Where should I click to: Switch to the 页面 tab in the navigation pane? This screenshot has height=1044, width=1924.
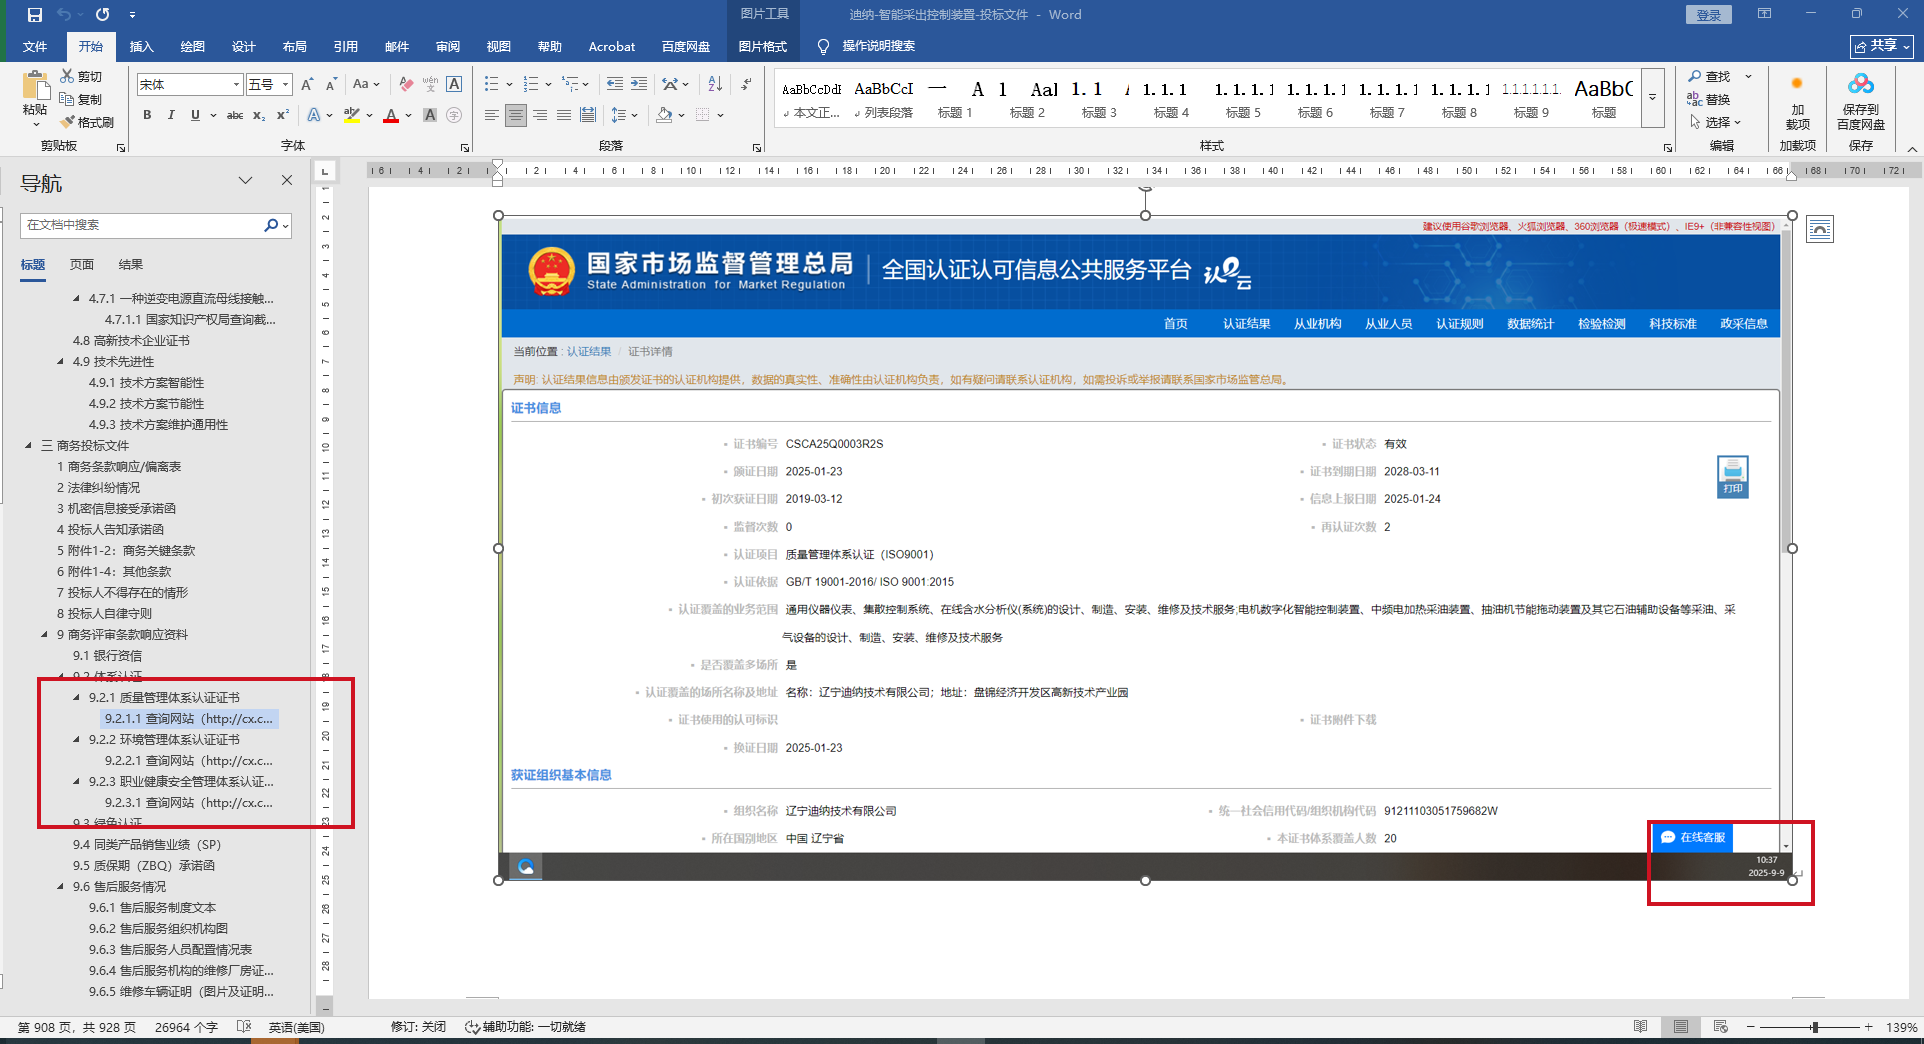82,264
